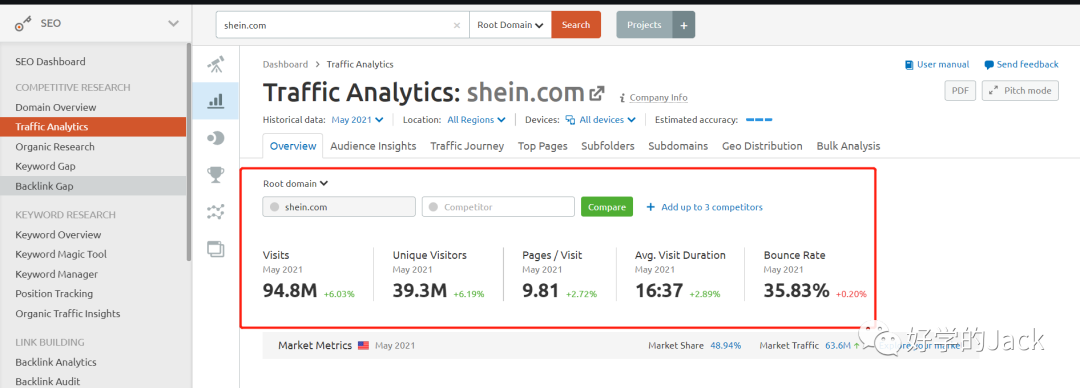Open the toggle-shaped icon in icon sidebar
1080x388 pixels.
[216, 139]
